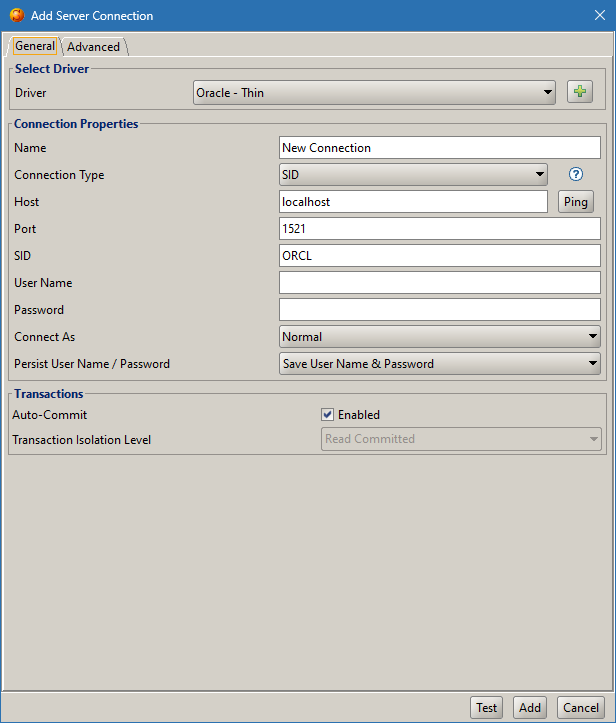The height and width of the screenshot is (723, 616).
Task: Select the SID field containing ORCL
Action: pyautogui.click(x=439, y=256)
